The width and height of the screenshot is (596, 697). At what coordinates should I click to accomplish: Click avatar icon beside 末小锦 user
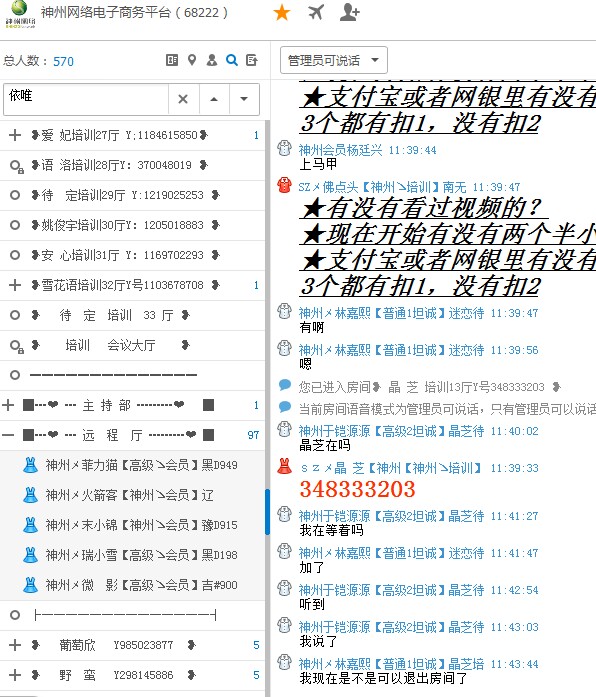pyautogui.click(x=30, y=525)
